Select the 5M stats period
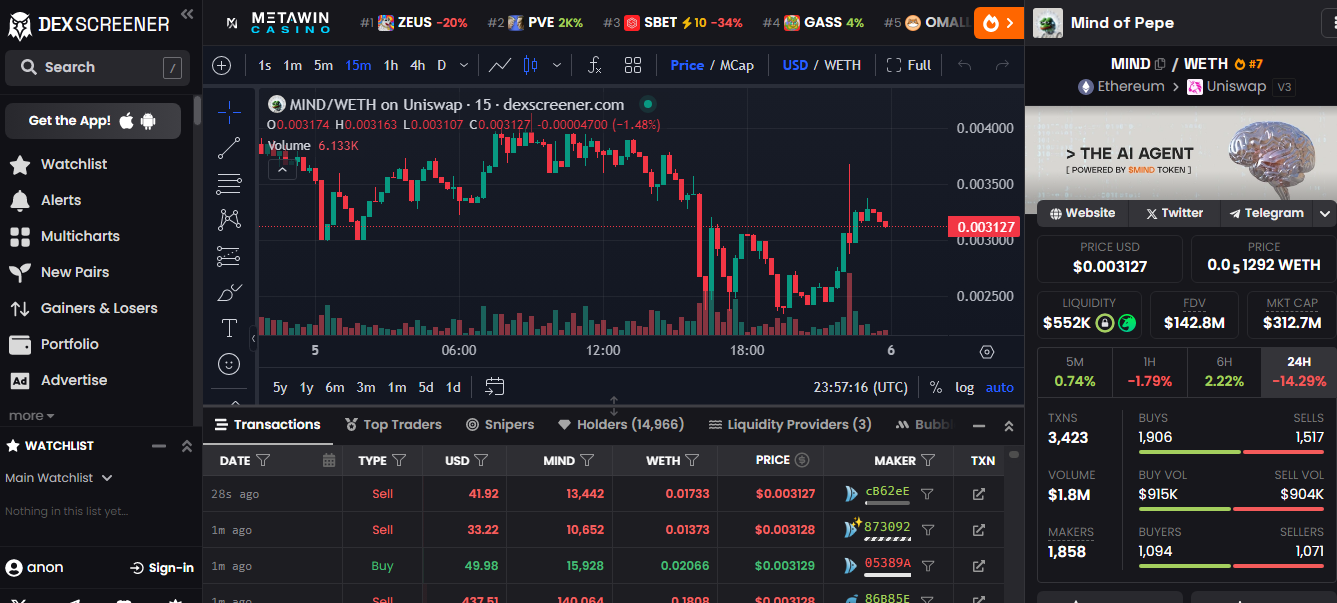Screen dimensions: 1337x603 tap(1074, 372)
